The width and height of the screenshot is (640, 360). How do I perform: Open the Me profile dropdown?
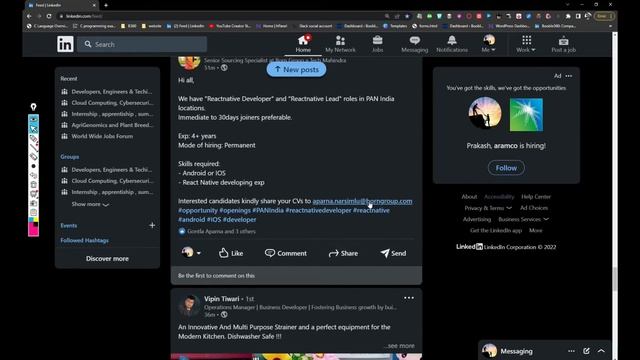pyautogui.click(x=489, y=44)
